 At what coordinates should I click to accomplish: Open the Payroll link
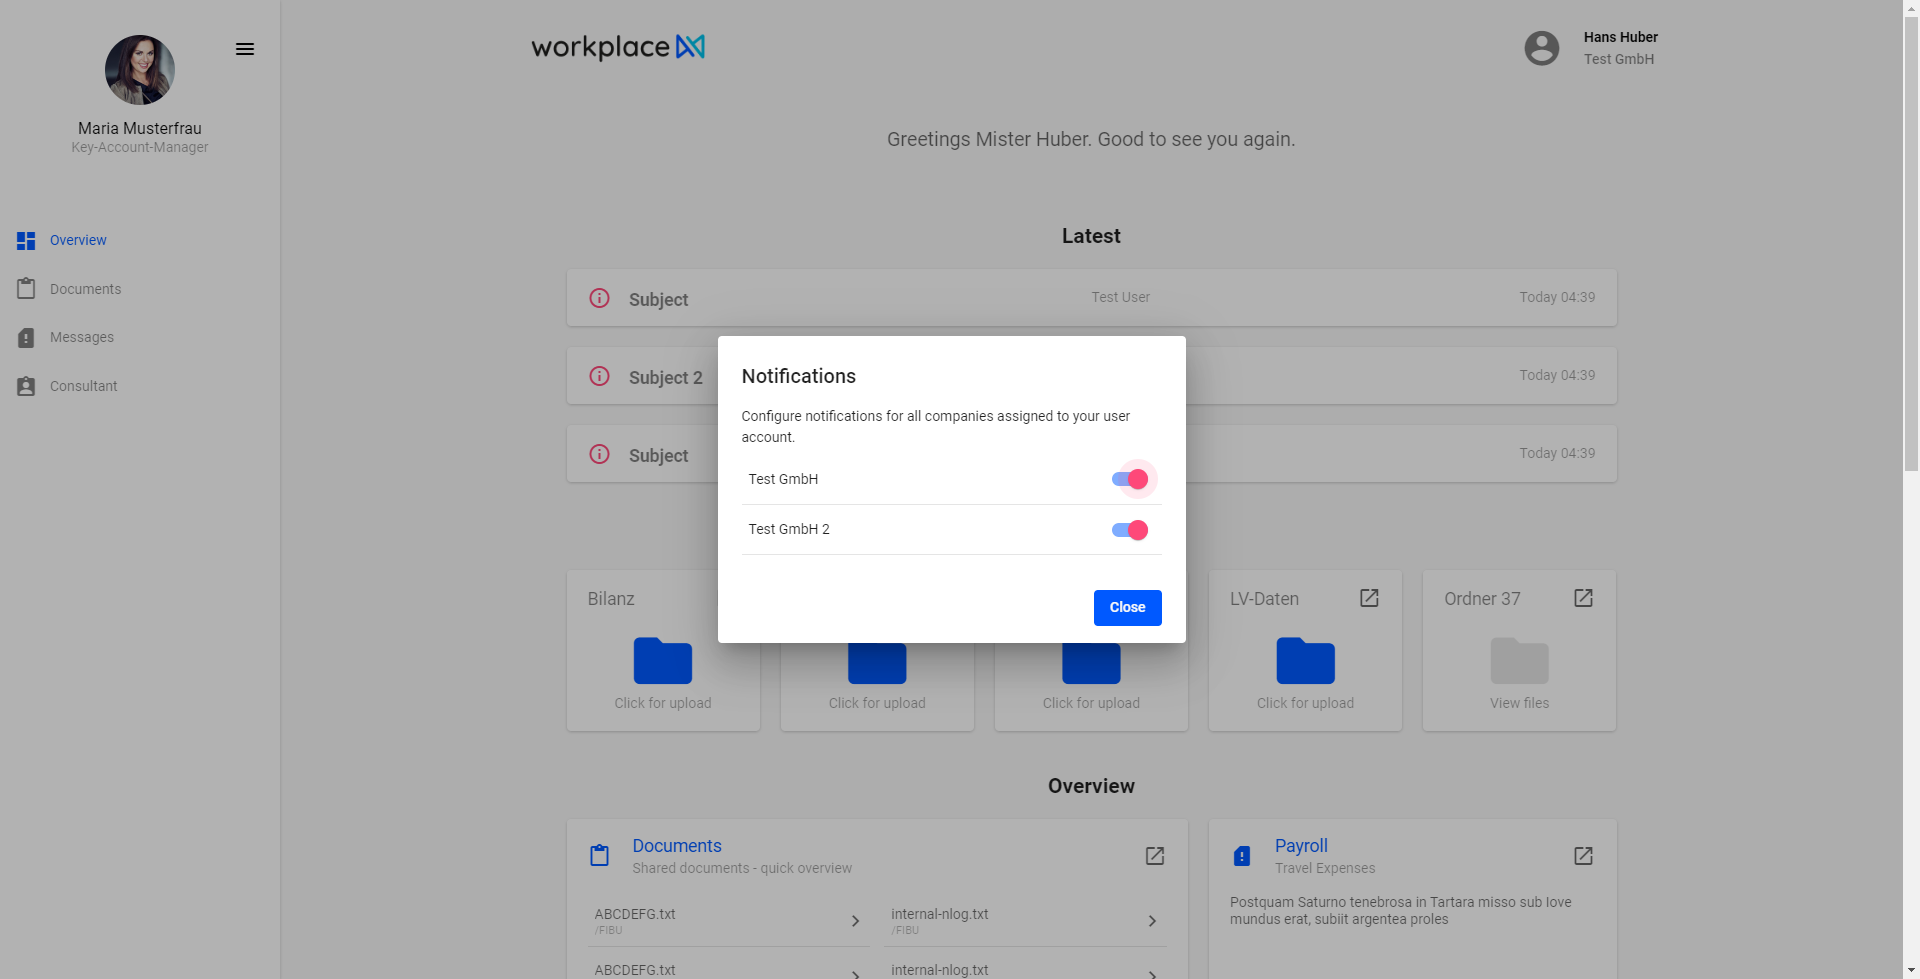(1301, 846)
